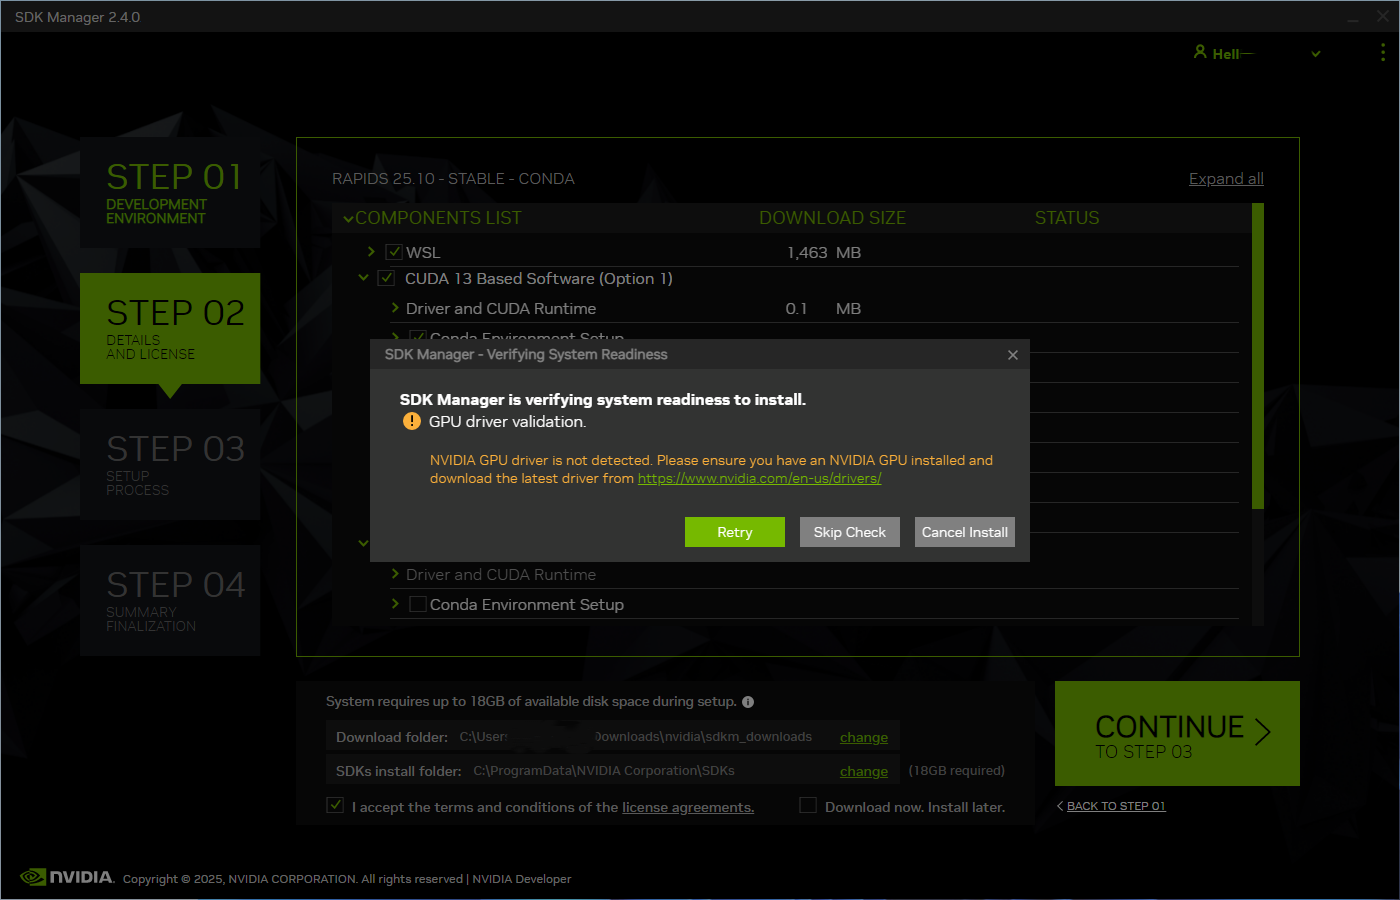Open the NVIDIA drivers download link

759,478
